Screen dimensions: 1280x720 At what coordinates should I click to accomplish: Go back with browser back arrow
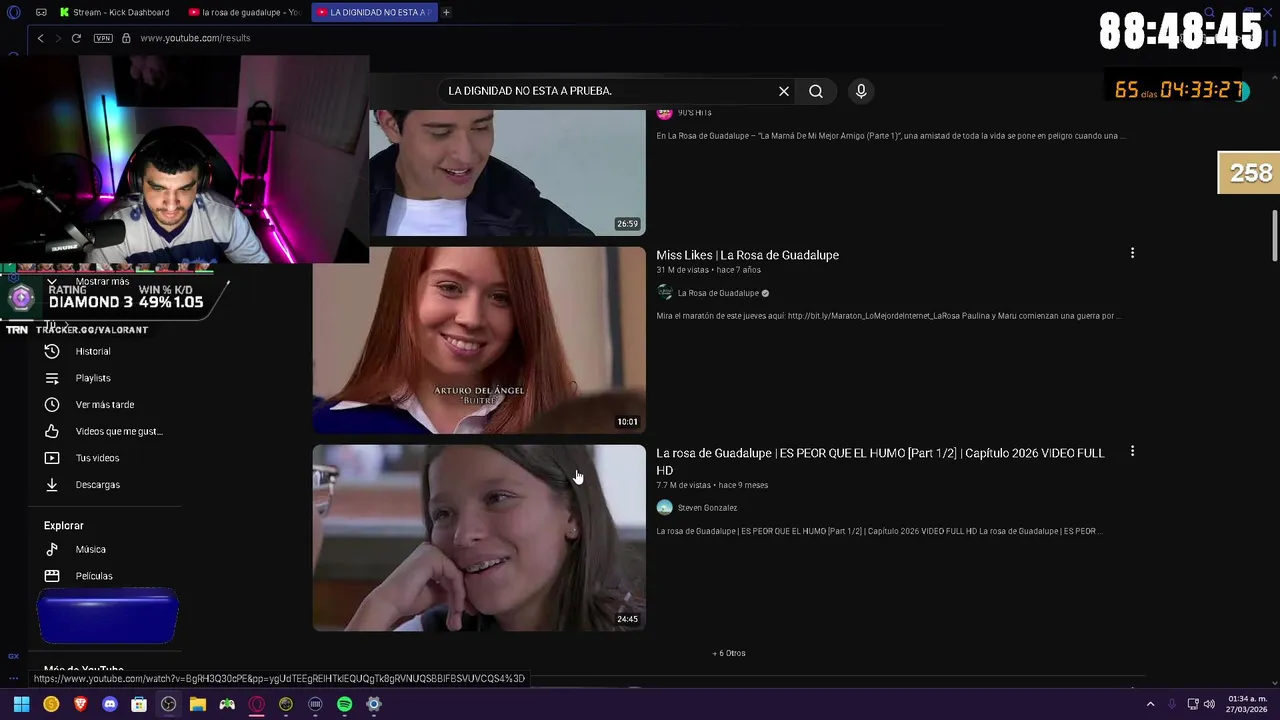tap(40, 38)
